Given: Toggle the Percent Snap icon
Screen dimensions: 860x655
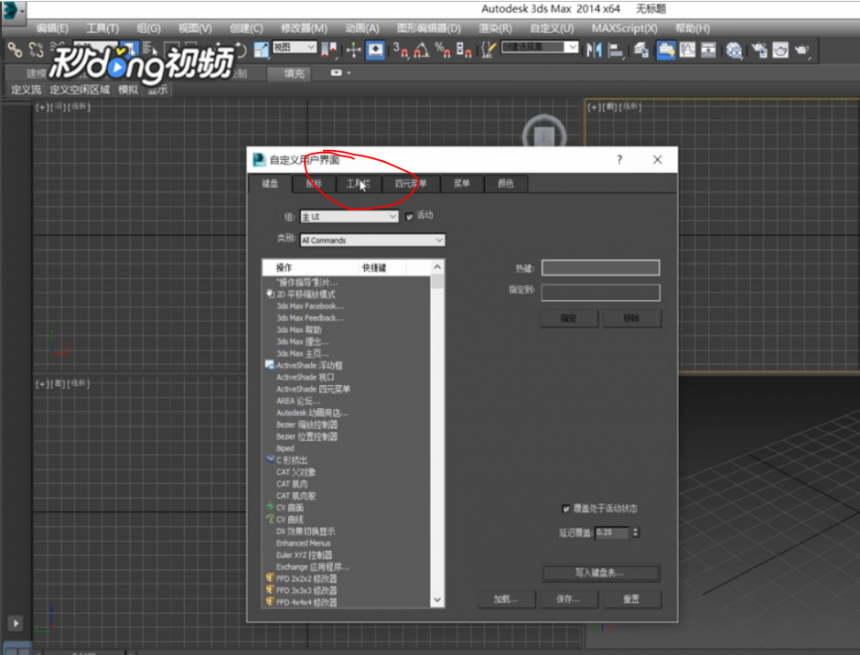Looking at the screenshot, I should click(442, 50).
